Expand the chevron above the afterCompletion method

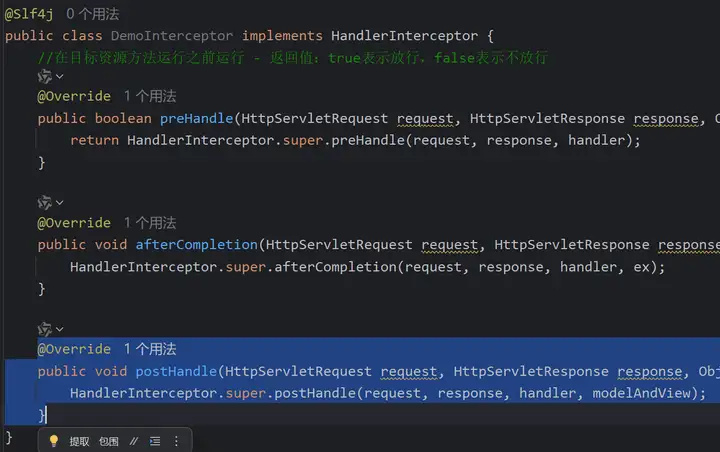(60, 202)
